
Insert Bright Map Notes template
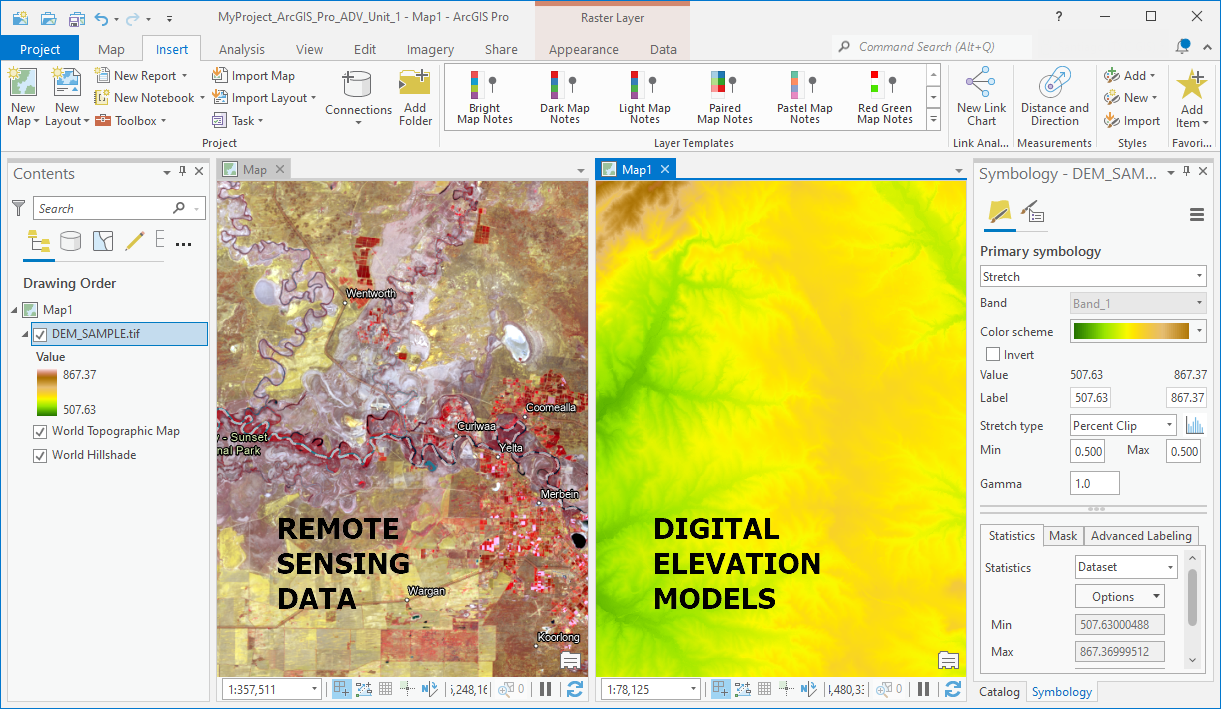[484, 97]
